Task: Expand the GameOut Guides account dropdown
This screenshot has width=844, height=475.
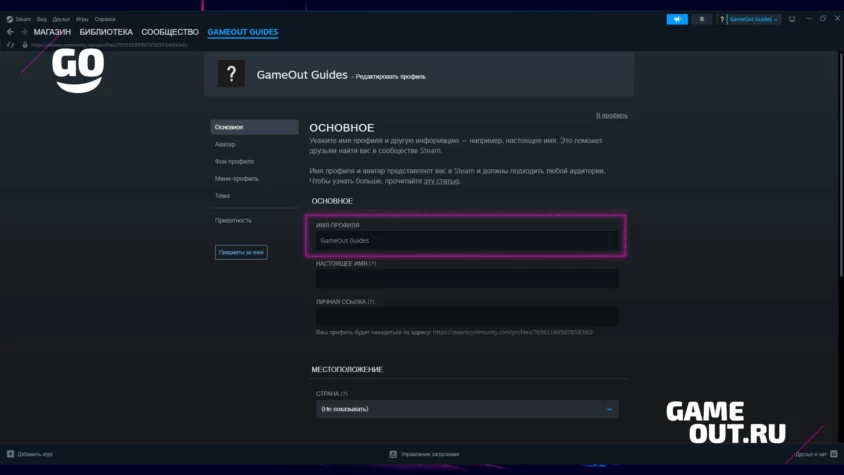Action: [754, 19]
